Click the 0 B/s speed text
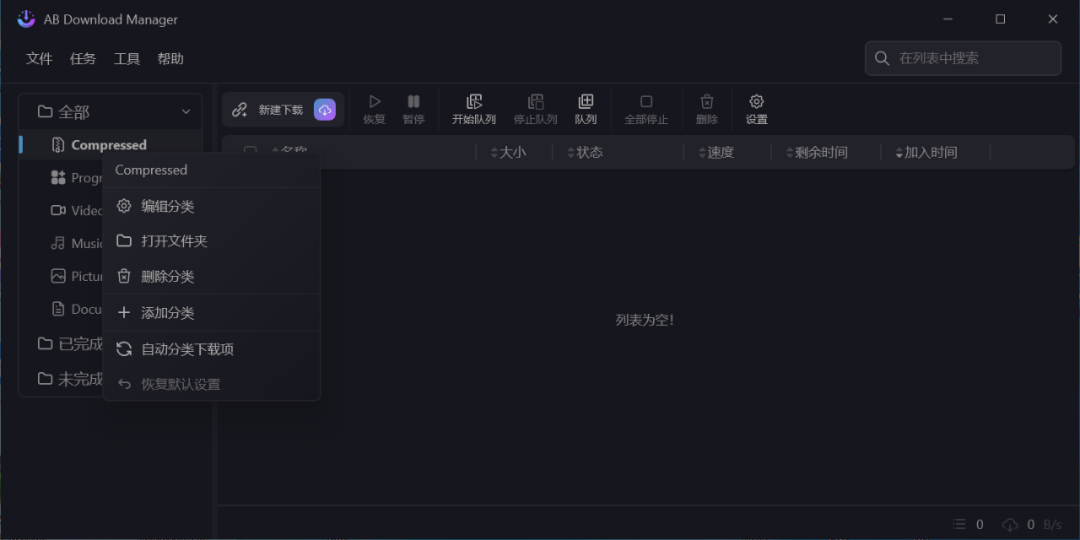 pos(1044,525)
